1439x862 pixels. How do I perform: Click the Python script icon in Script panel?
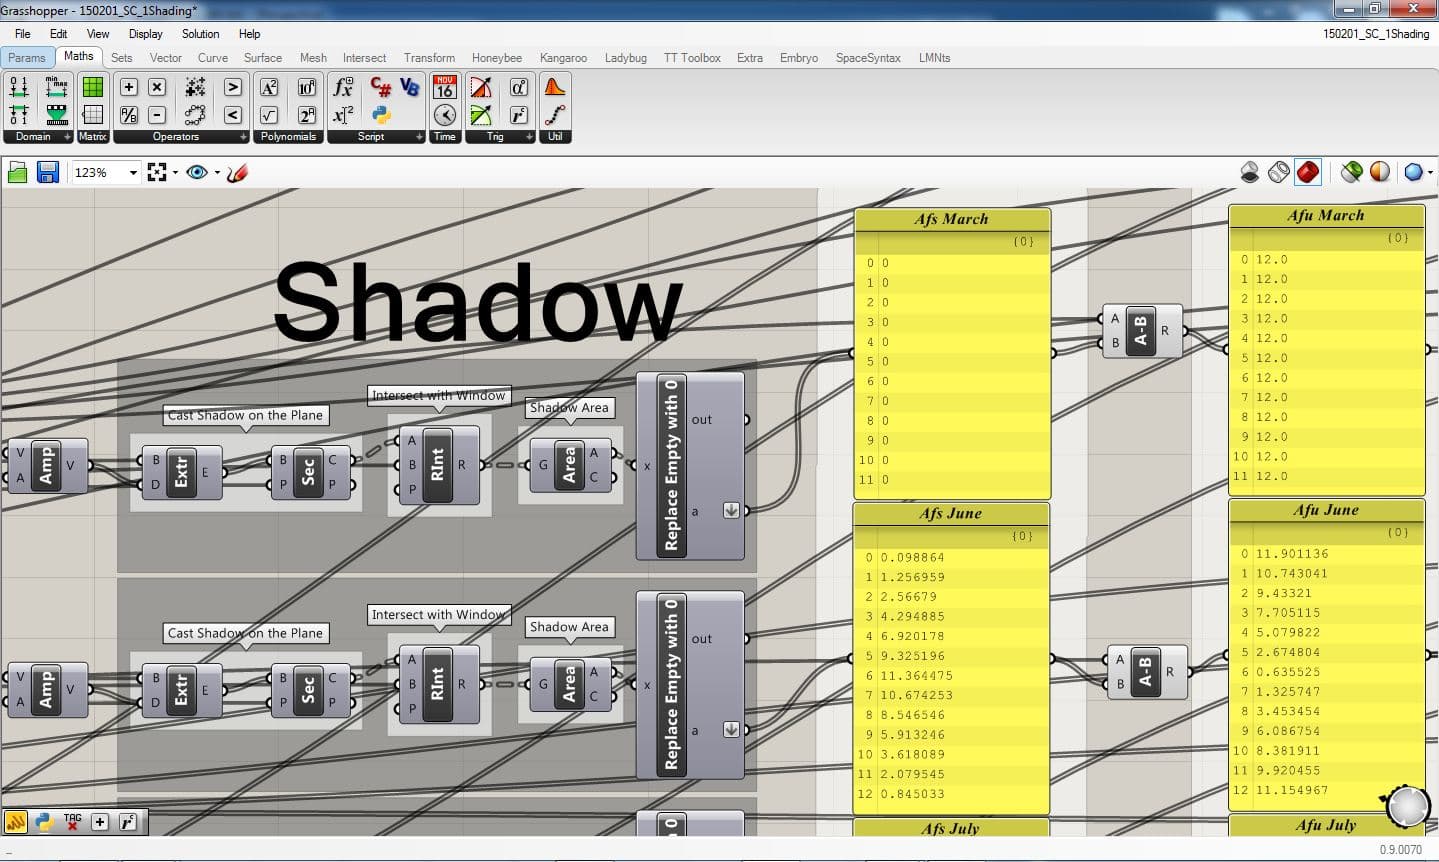coord(380,114)
